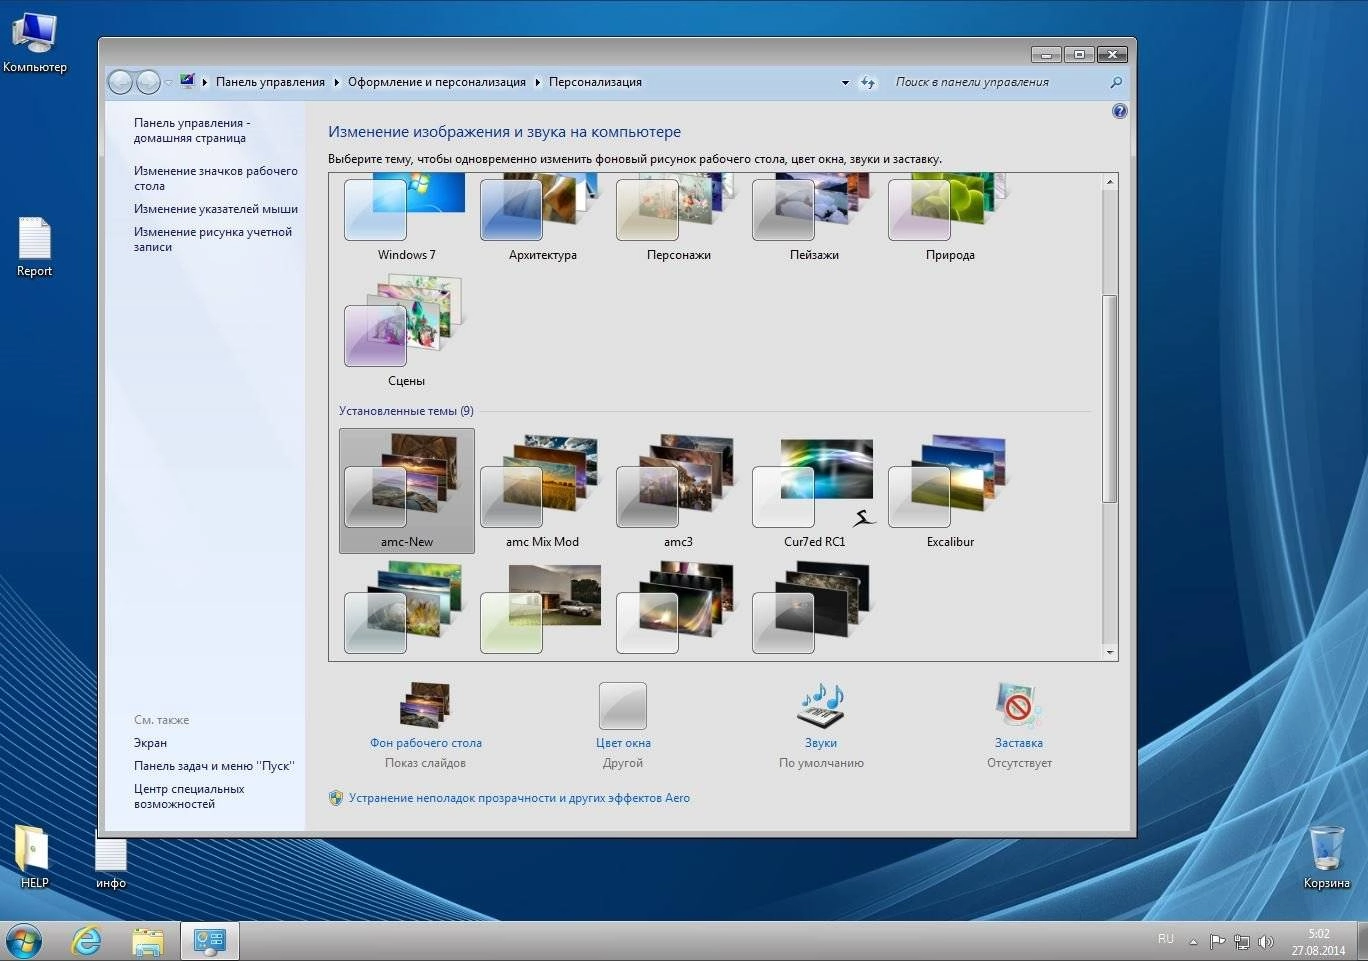The height and width of the screenshot is (961, 1368).
Task: Click the theme list scrollbar thumb
Action: coord(1109,398)
